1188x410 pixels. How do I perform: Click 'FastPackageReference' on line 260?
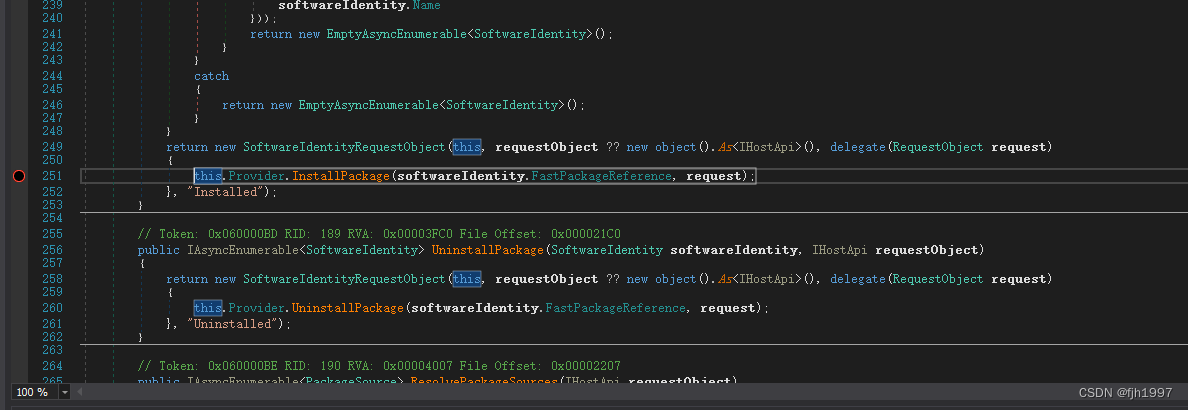(615, 308)
